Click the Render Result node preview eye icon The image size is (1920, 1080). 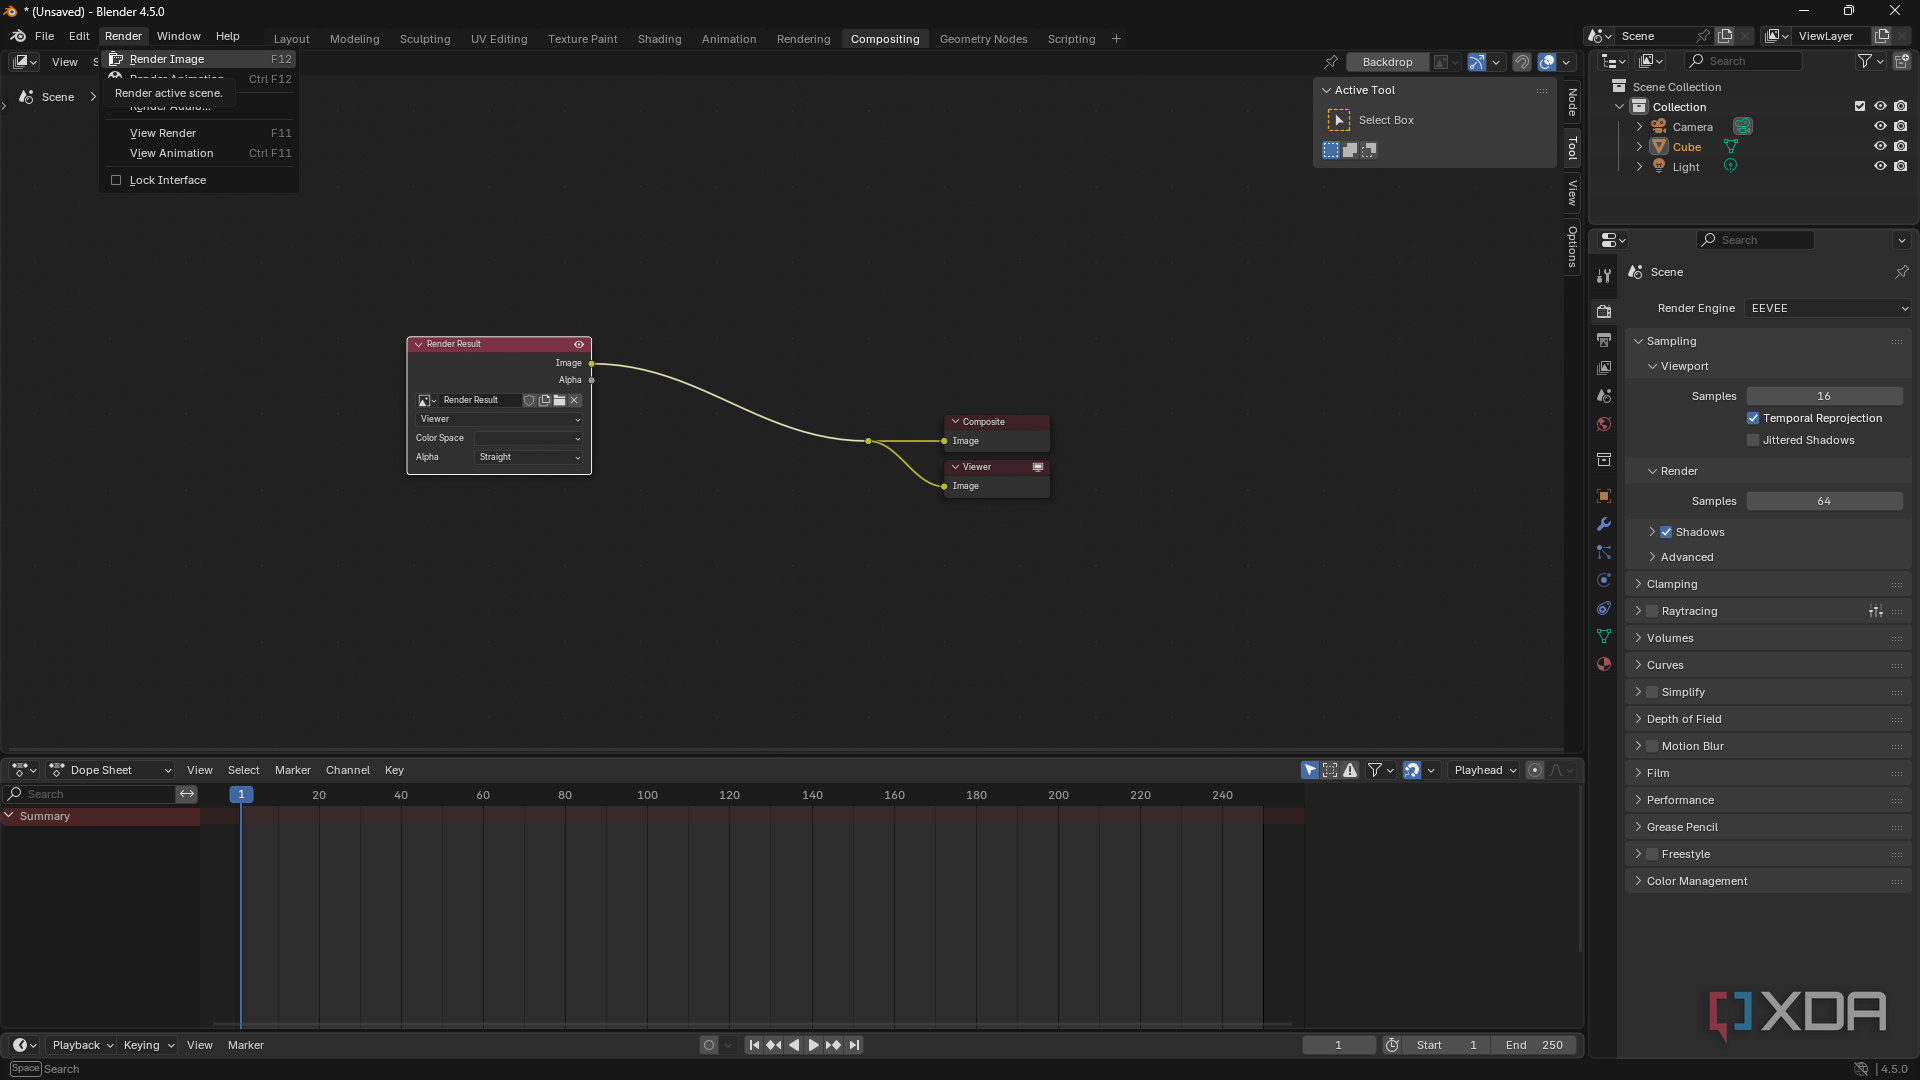coord(578,344)
